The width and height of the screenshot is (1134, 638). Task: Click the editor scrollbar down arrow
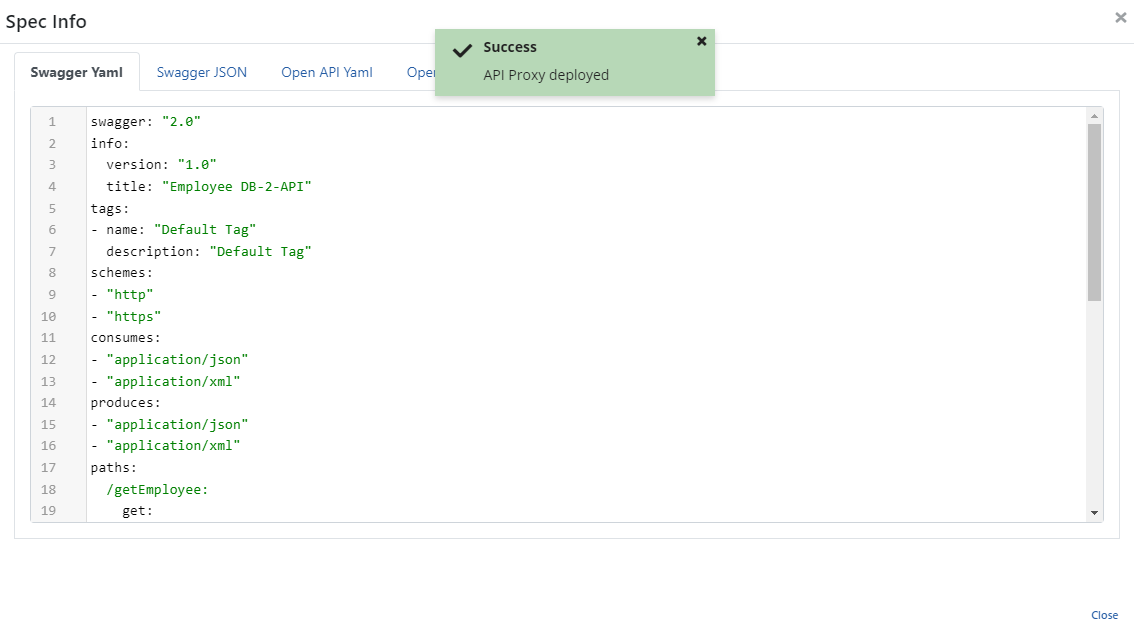[x=1095, y=512]
